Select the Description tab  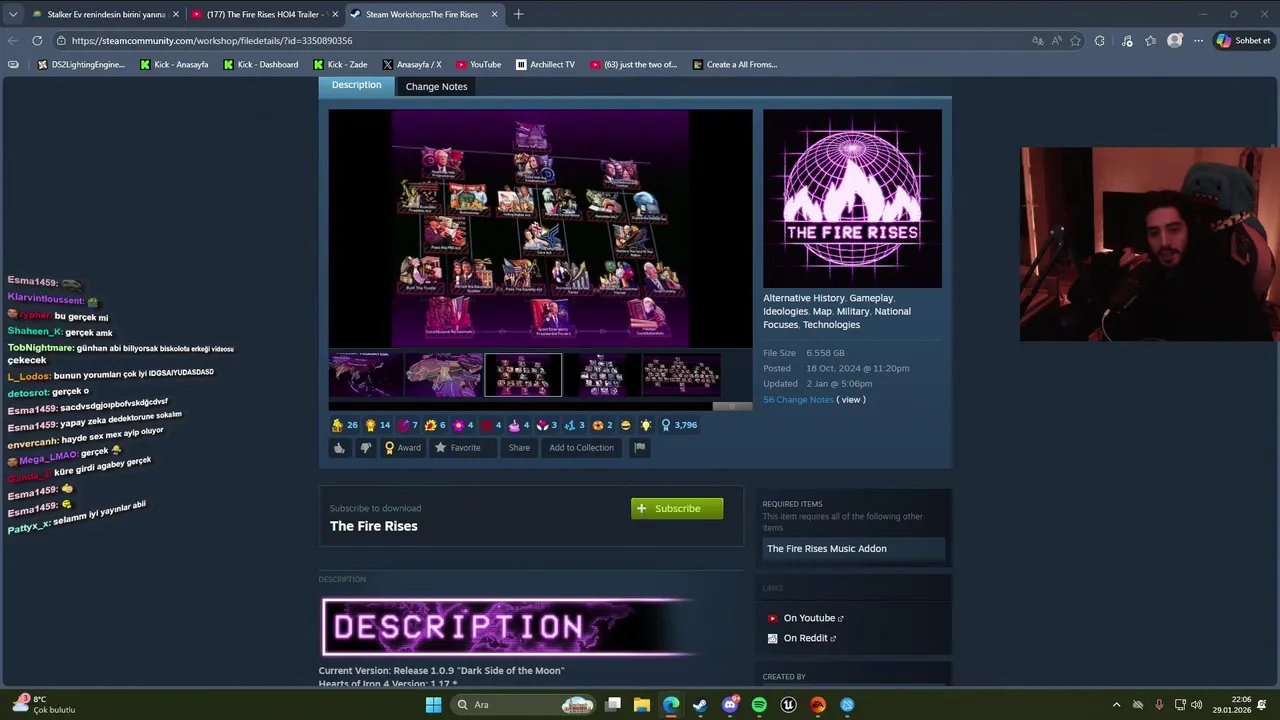coord(356,85)
